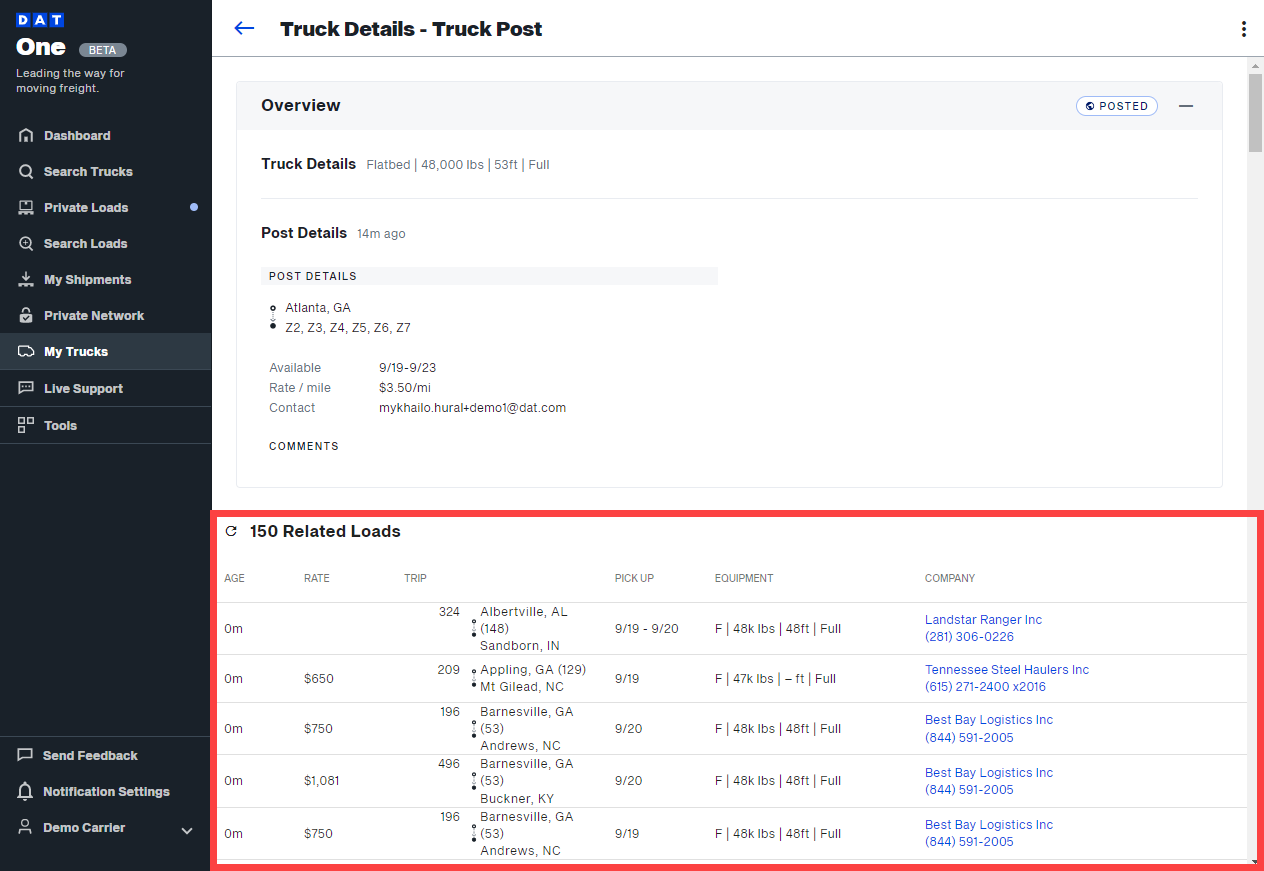Screen dimensions: 1264x871
Task: Open the Dashboard from the sidebar
Action: [75, 135]
